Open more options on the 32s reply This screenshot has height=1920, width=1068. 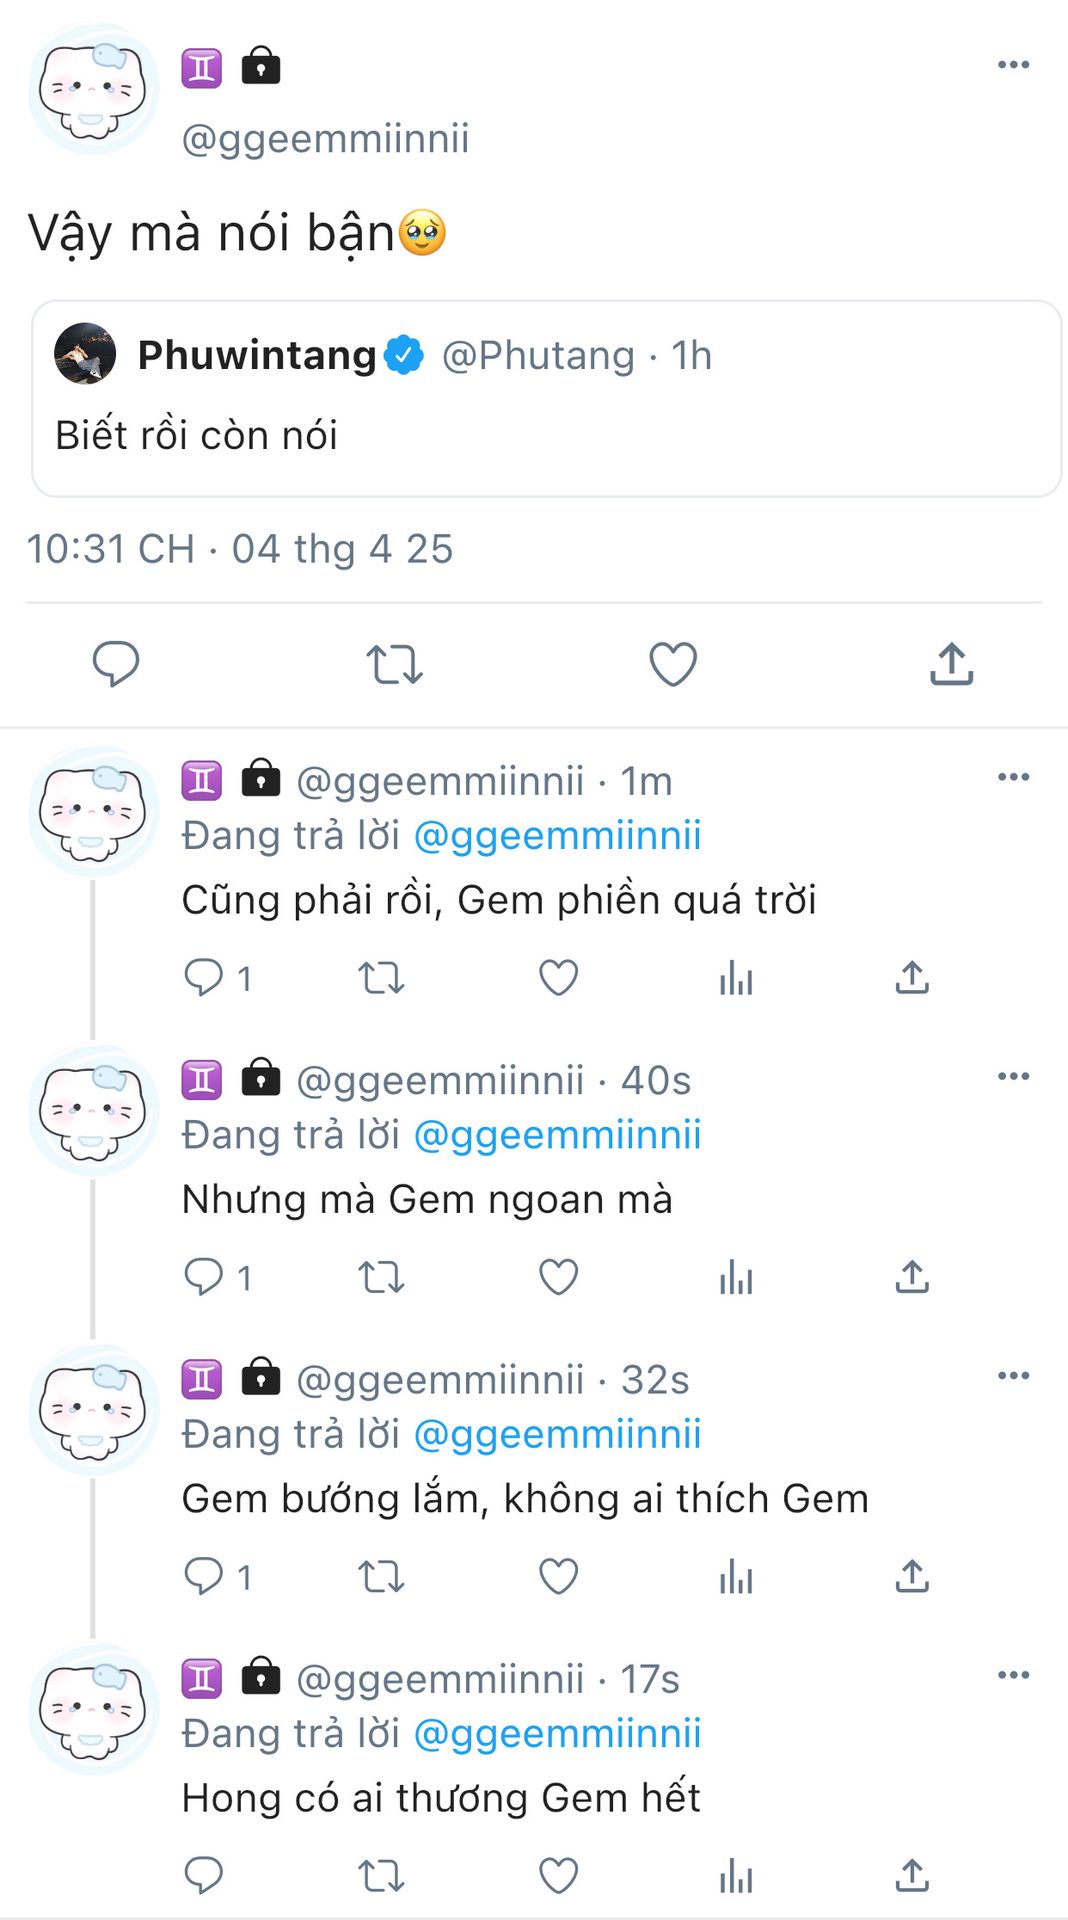(x=1013, y=1376)
